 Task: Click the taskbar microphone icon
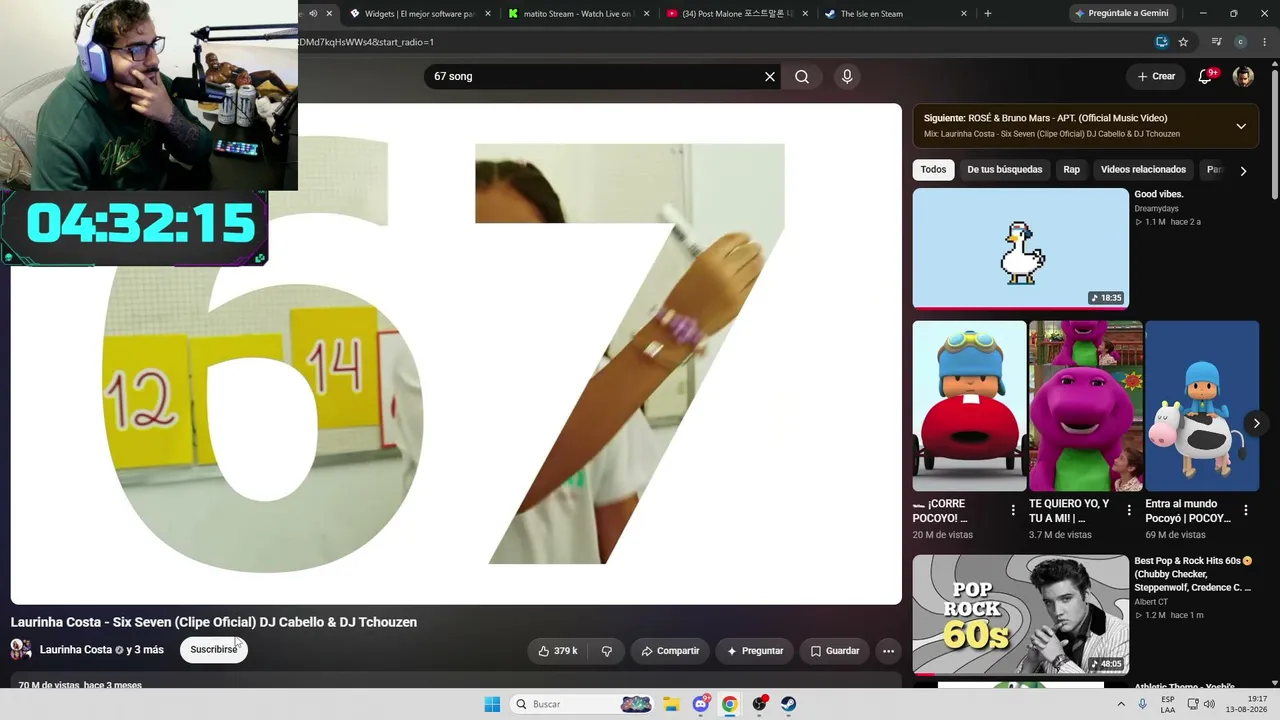(x=1142, y=704)
